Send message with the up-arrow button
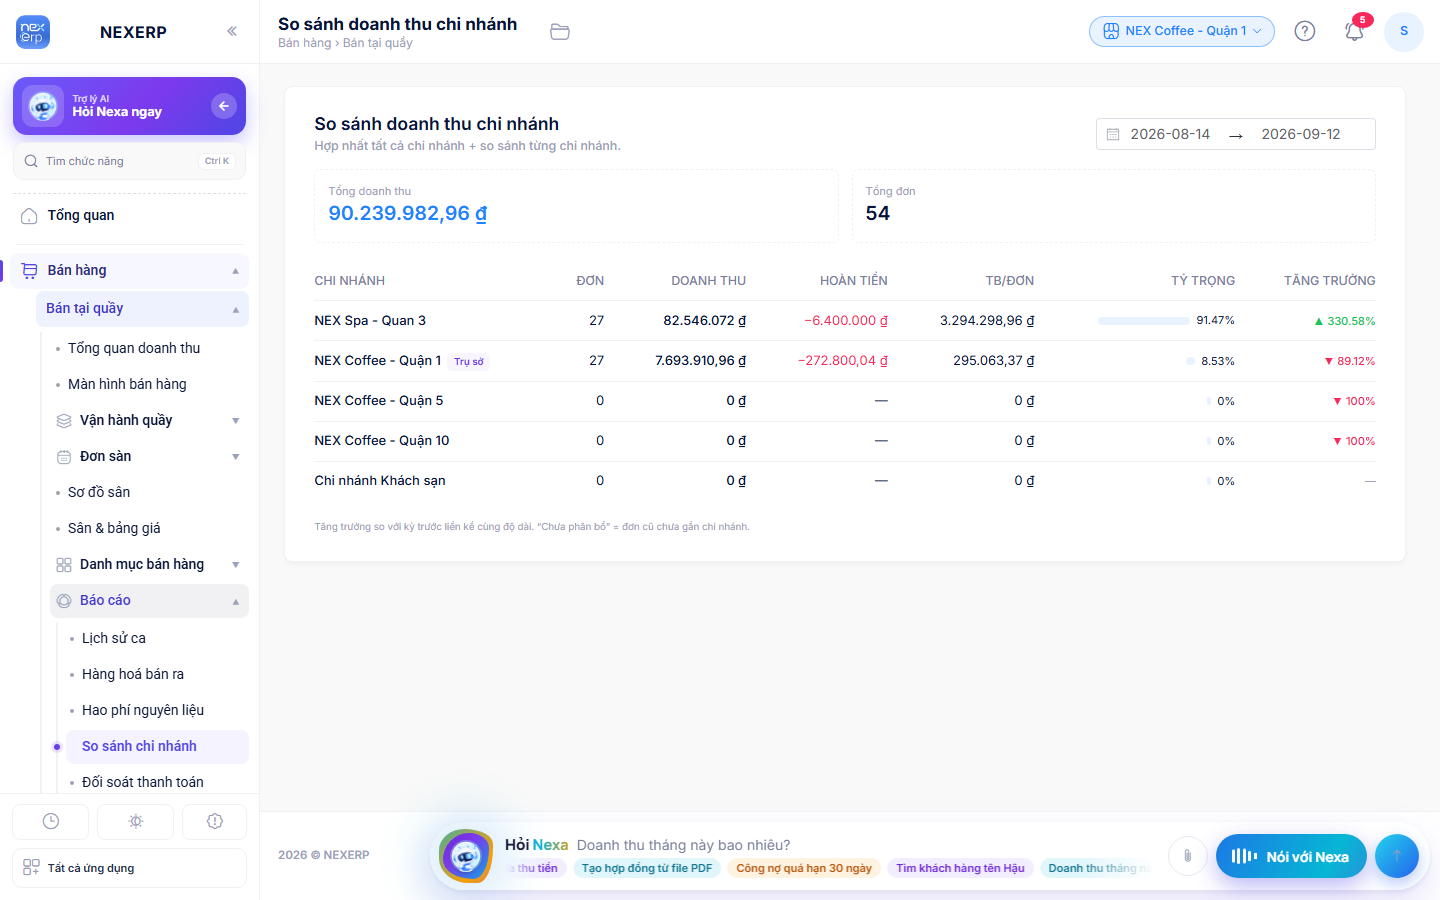The image size is (1440, 900). pyautogui.click(x=1397, y=856)
